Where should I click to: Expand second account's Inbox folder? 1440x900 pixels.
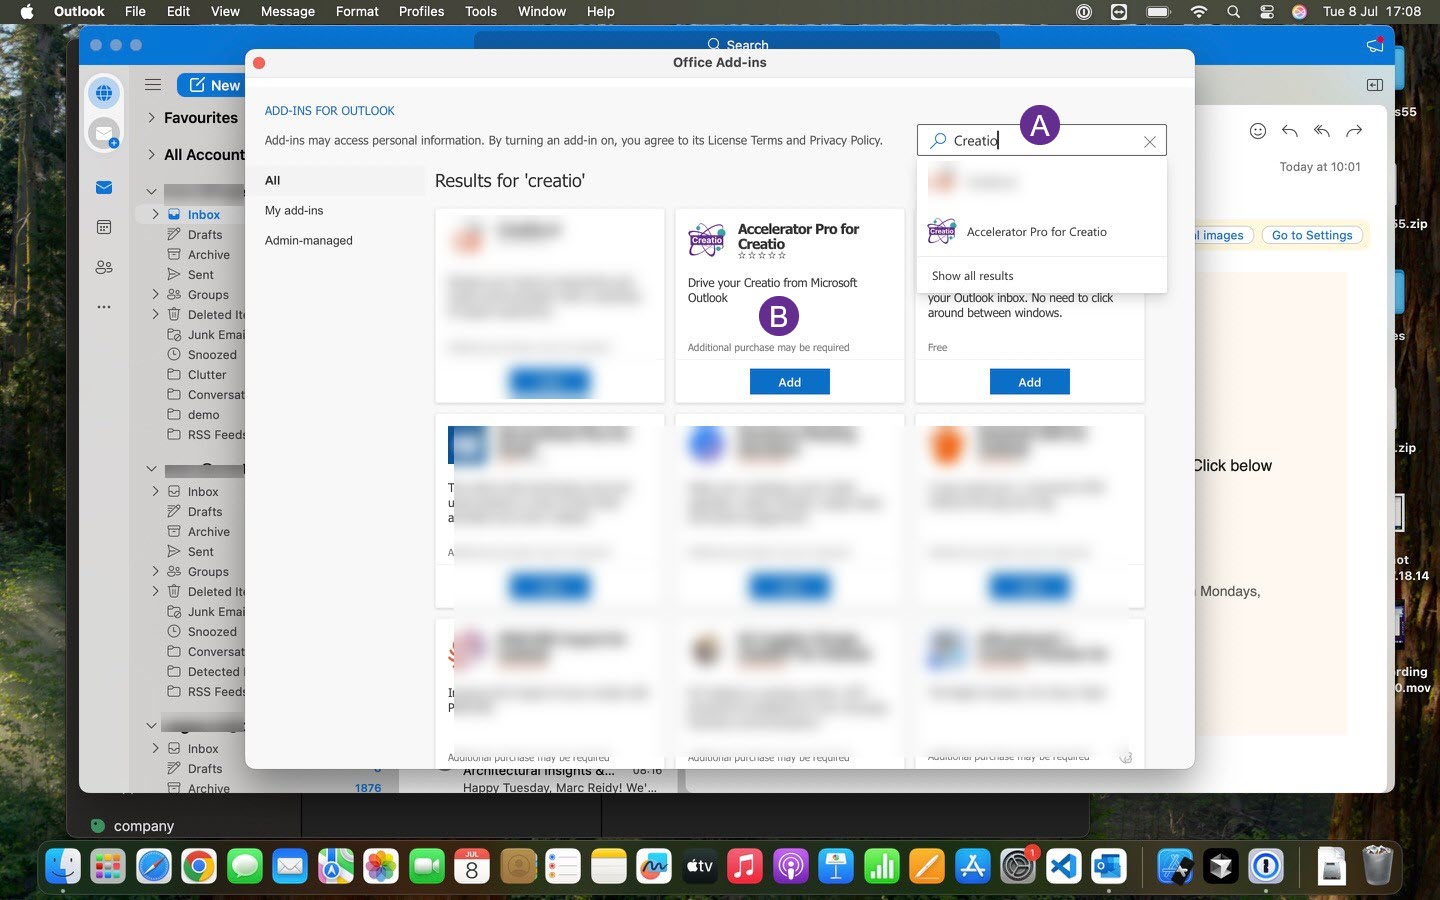(155, 491)
